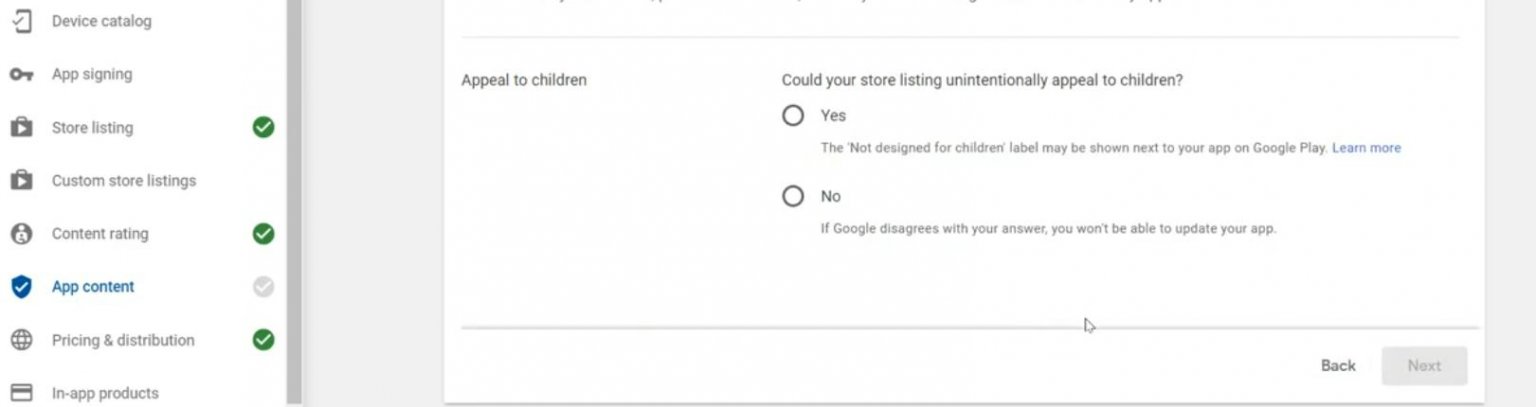1536x407 pixels.
Task: Click the Back button
Action: 1338,366
